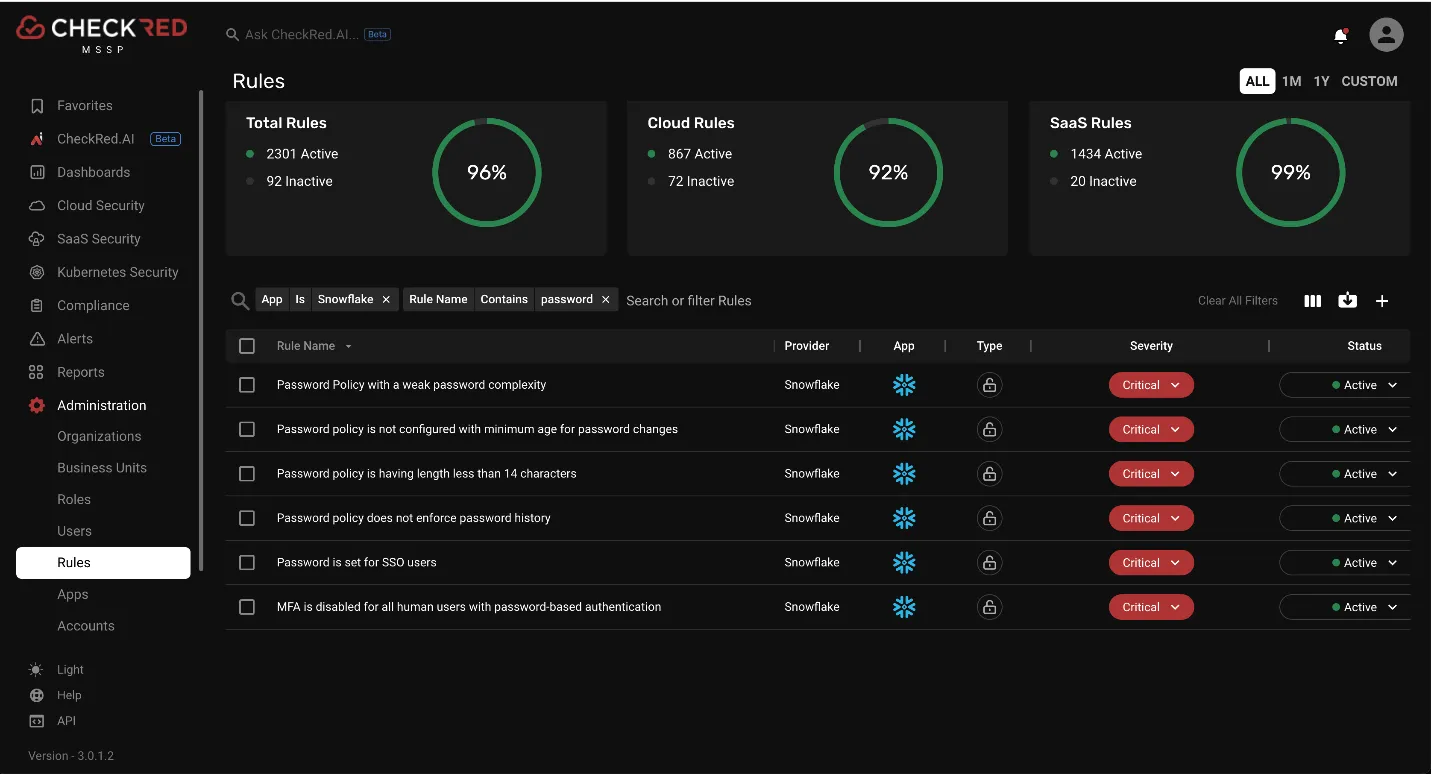Select the CUSTOM time range tab
The width and height of the screenshot is (1431, 774).
point(1369,81)
